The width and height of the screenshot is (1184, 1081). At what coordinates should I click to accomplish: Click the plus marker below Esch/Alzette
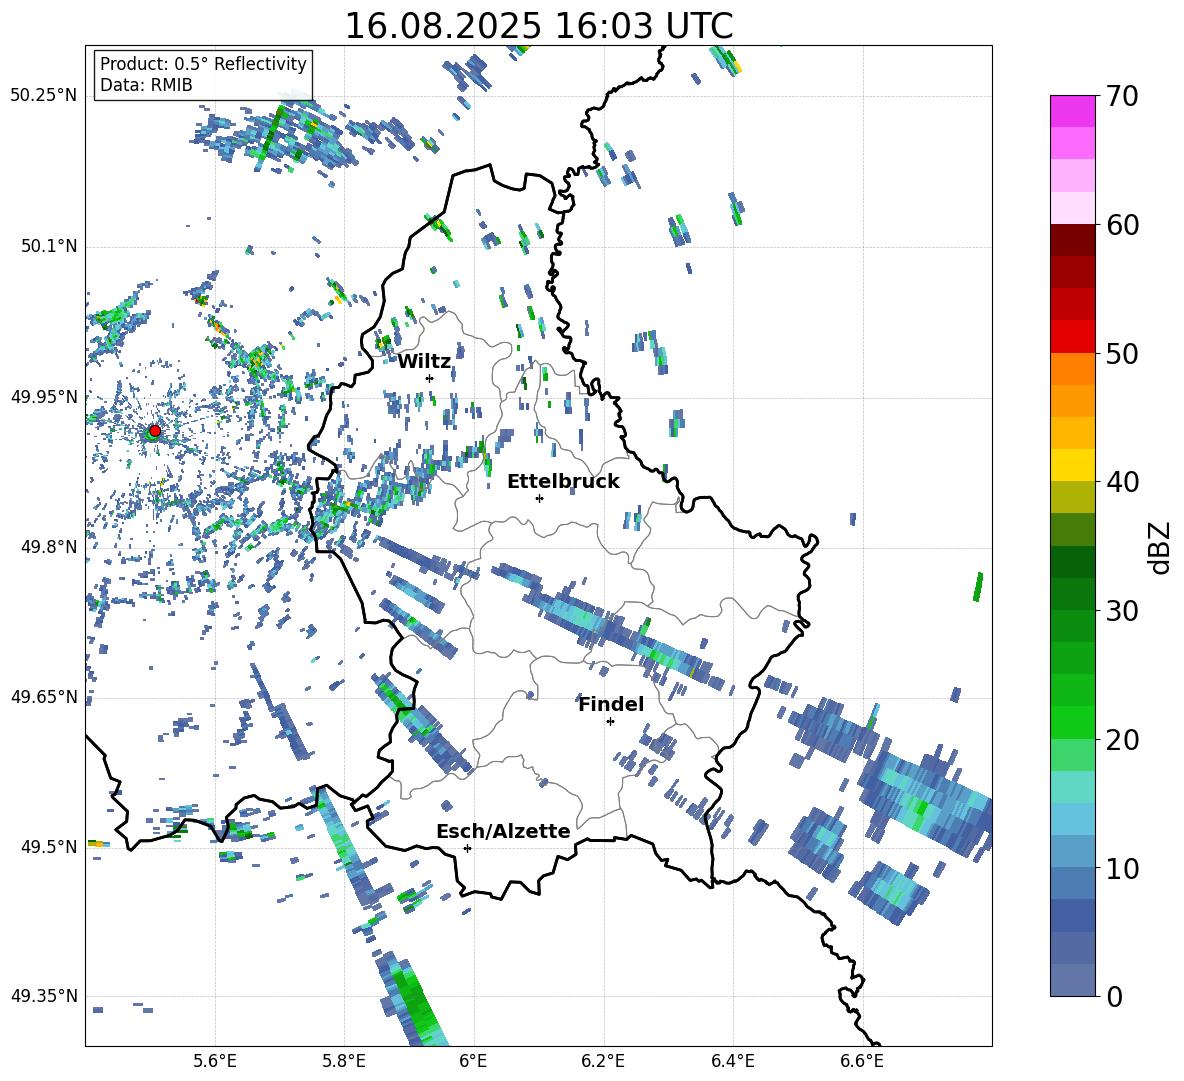467,848
